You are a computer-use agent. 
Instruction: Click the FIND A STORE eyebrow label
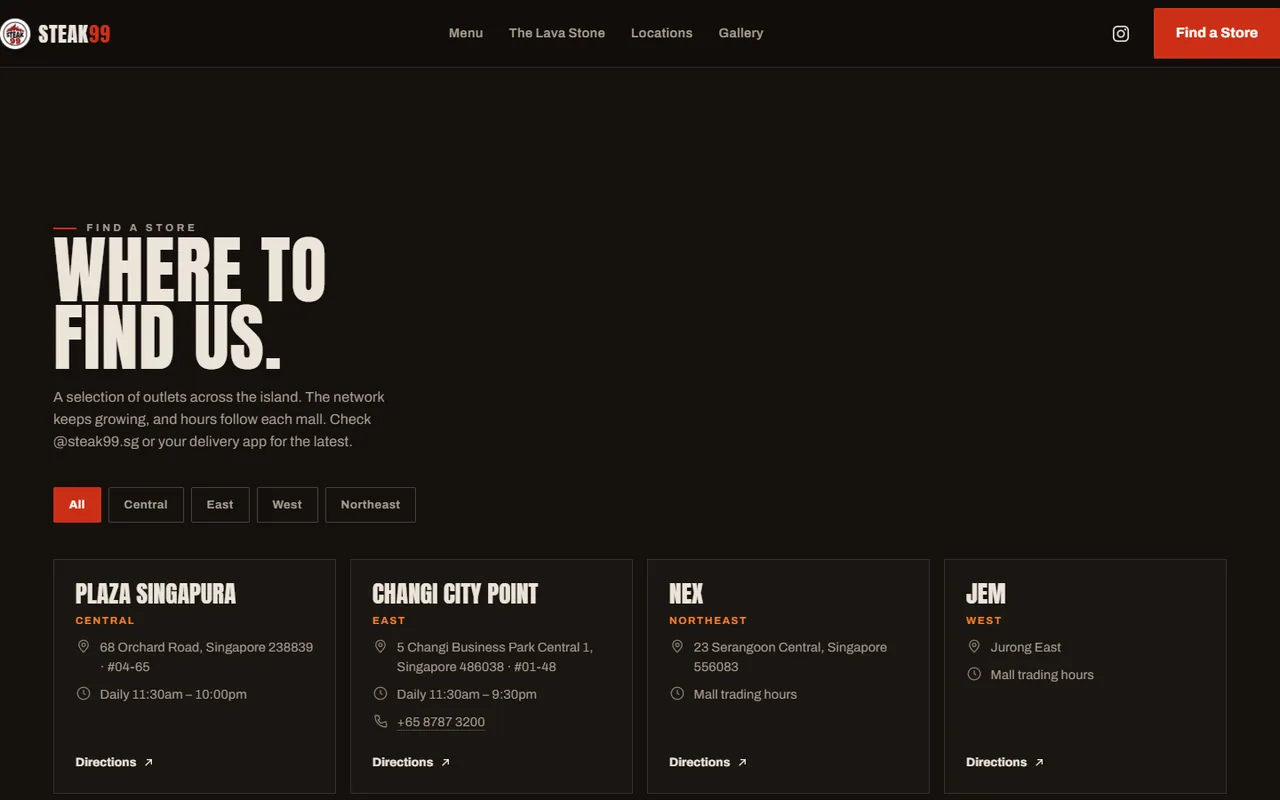pos(141,228)
